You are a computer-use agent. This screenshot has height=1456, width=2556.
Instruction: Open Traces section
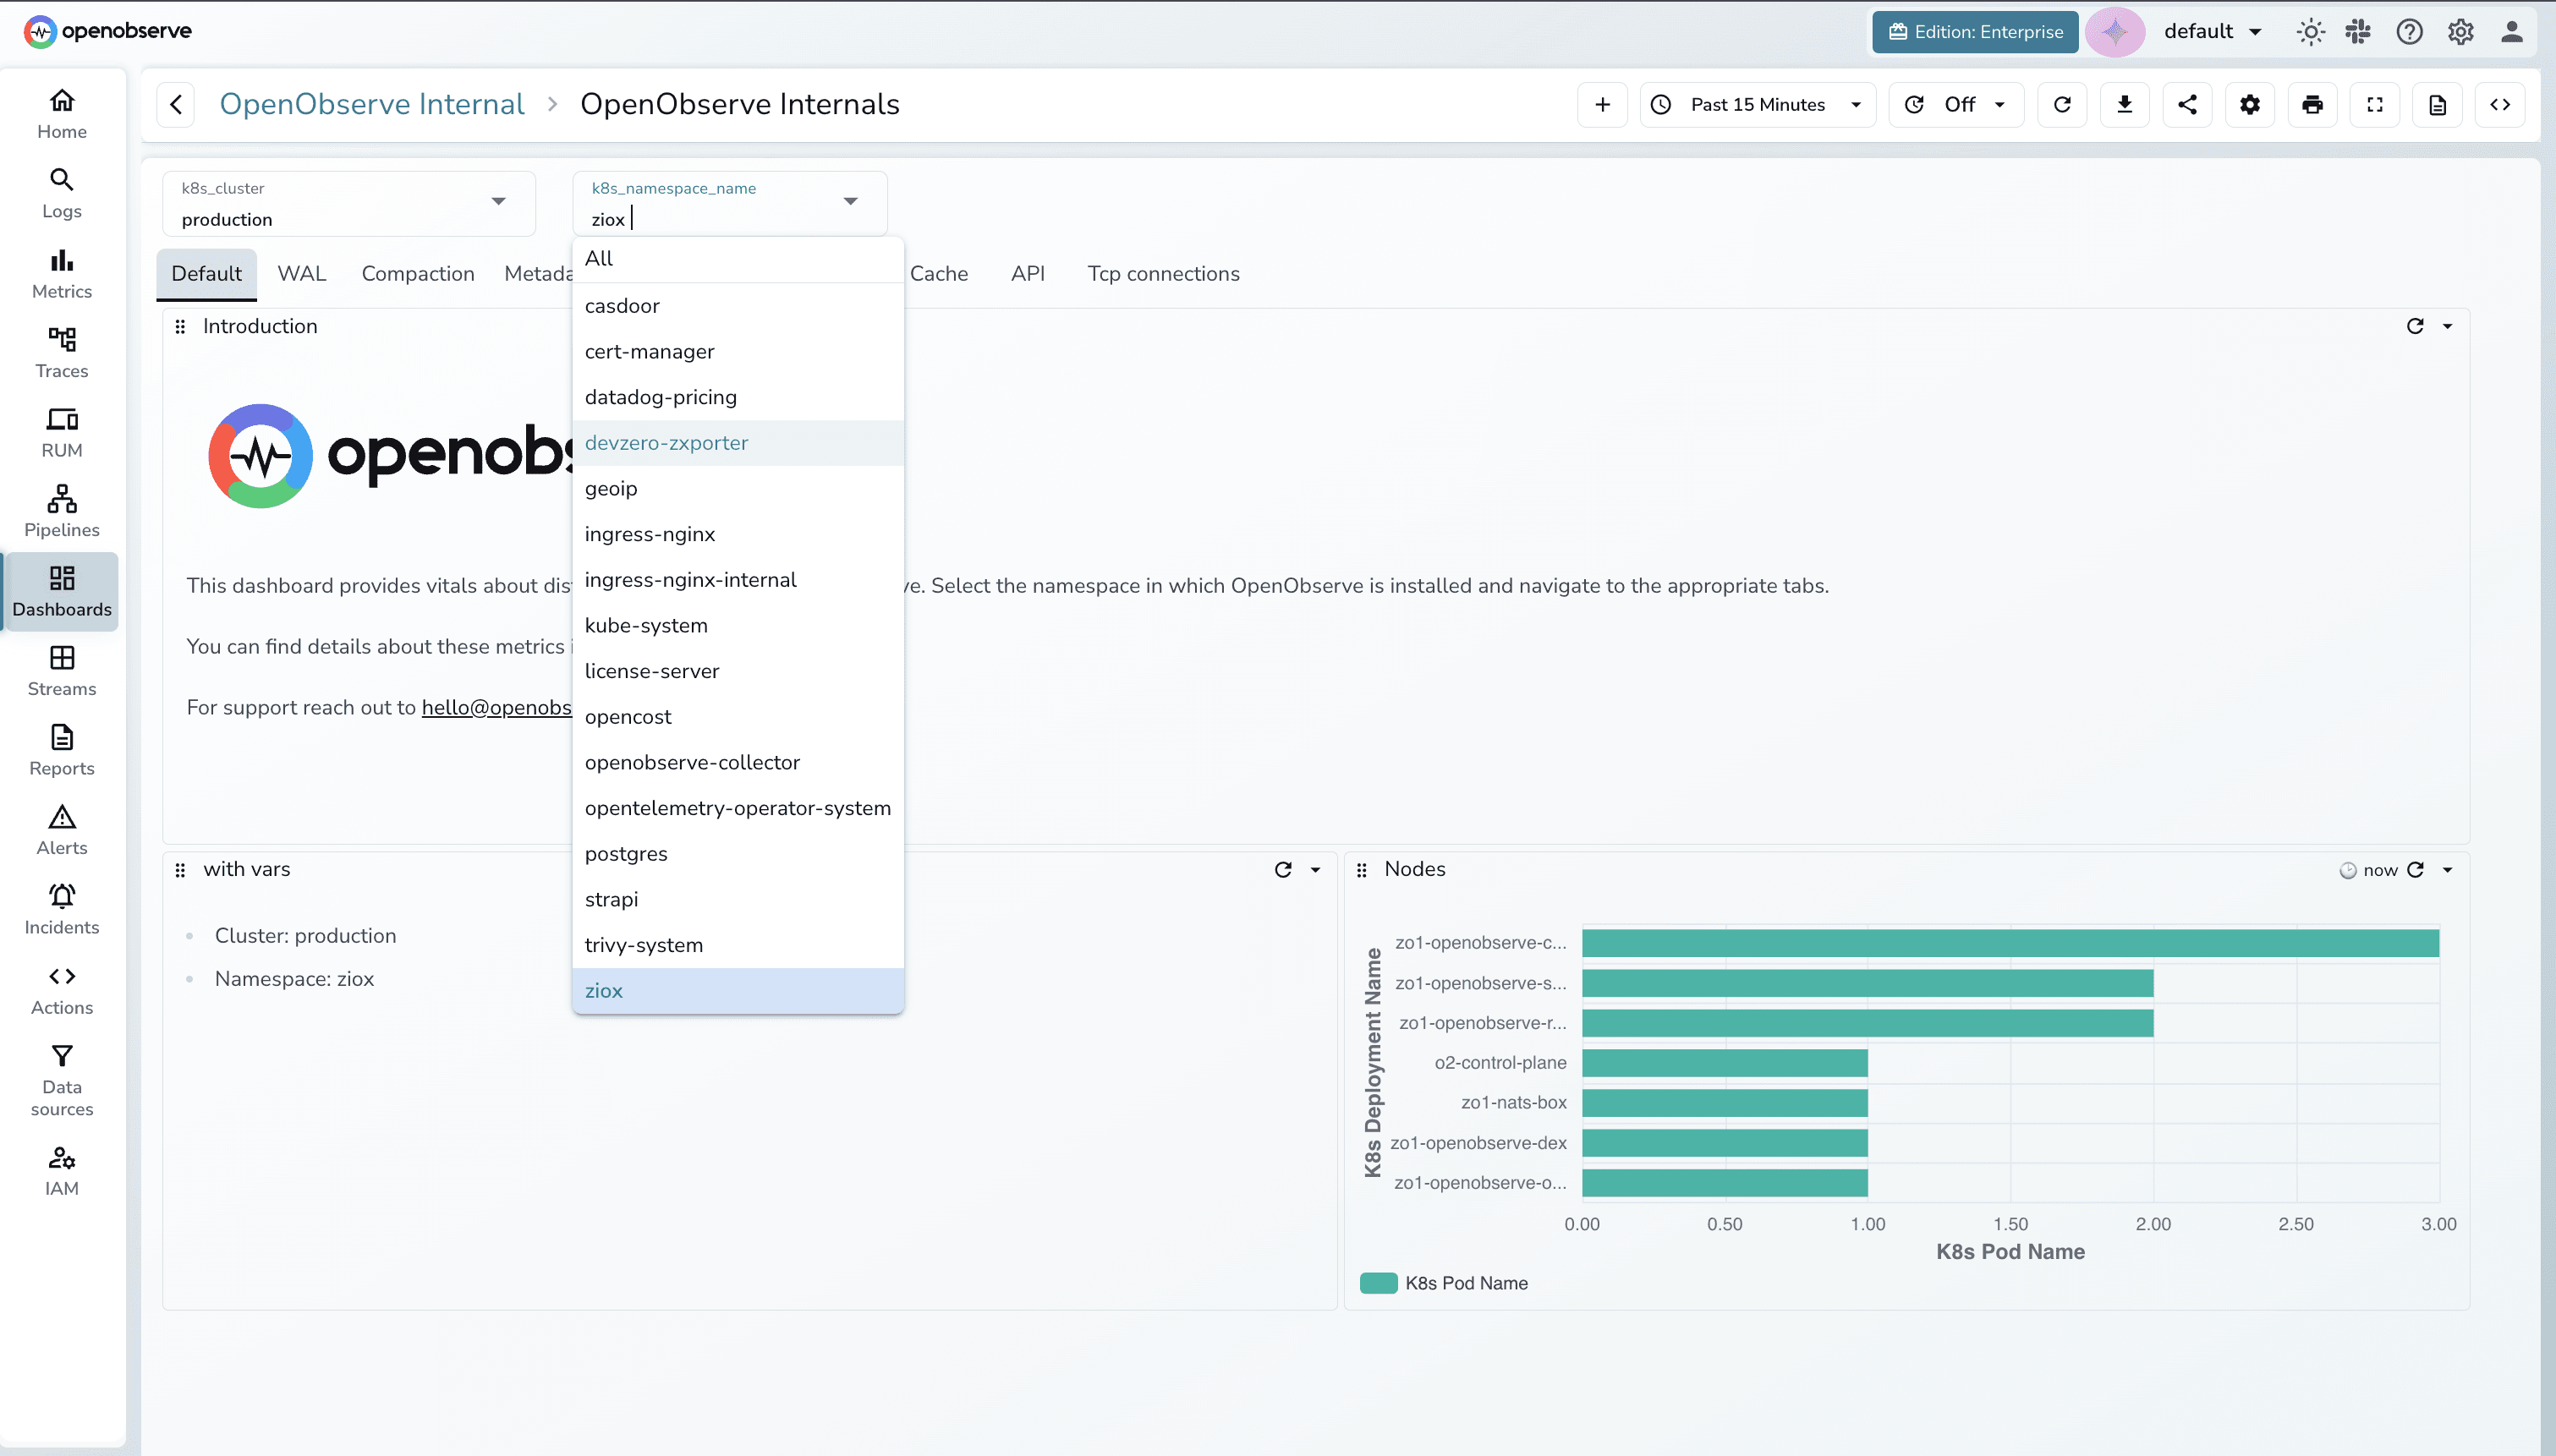[62, 353]
